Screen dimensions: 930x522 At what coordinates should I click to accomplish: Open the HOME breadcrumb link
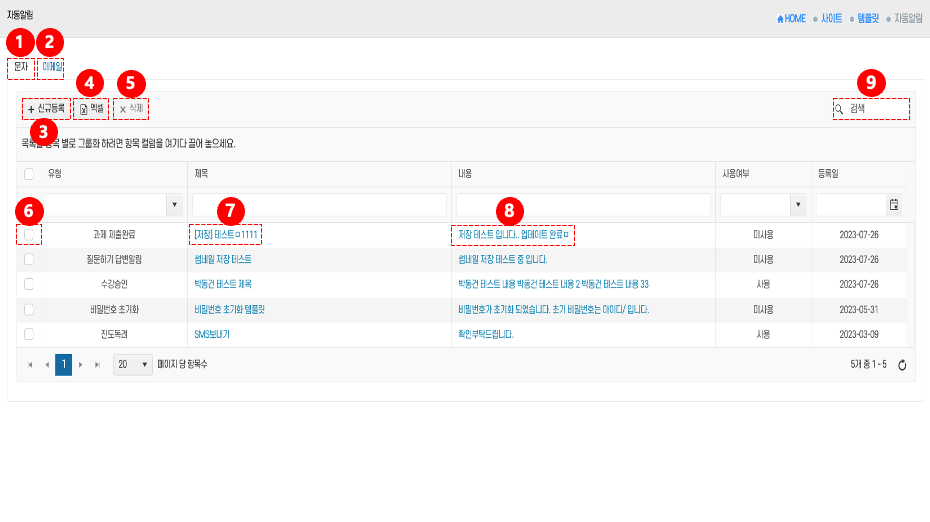point(791,18)
